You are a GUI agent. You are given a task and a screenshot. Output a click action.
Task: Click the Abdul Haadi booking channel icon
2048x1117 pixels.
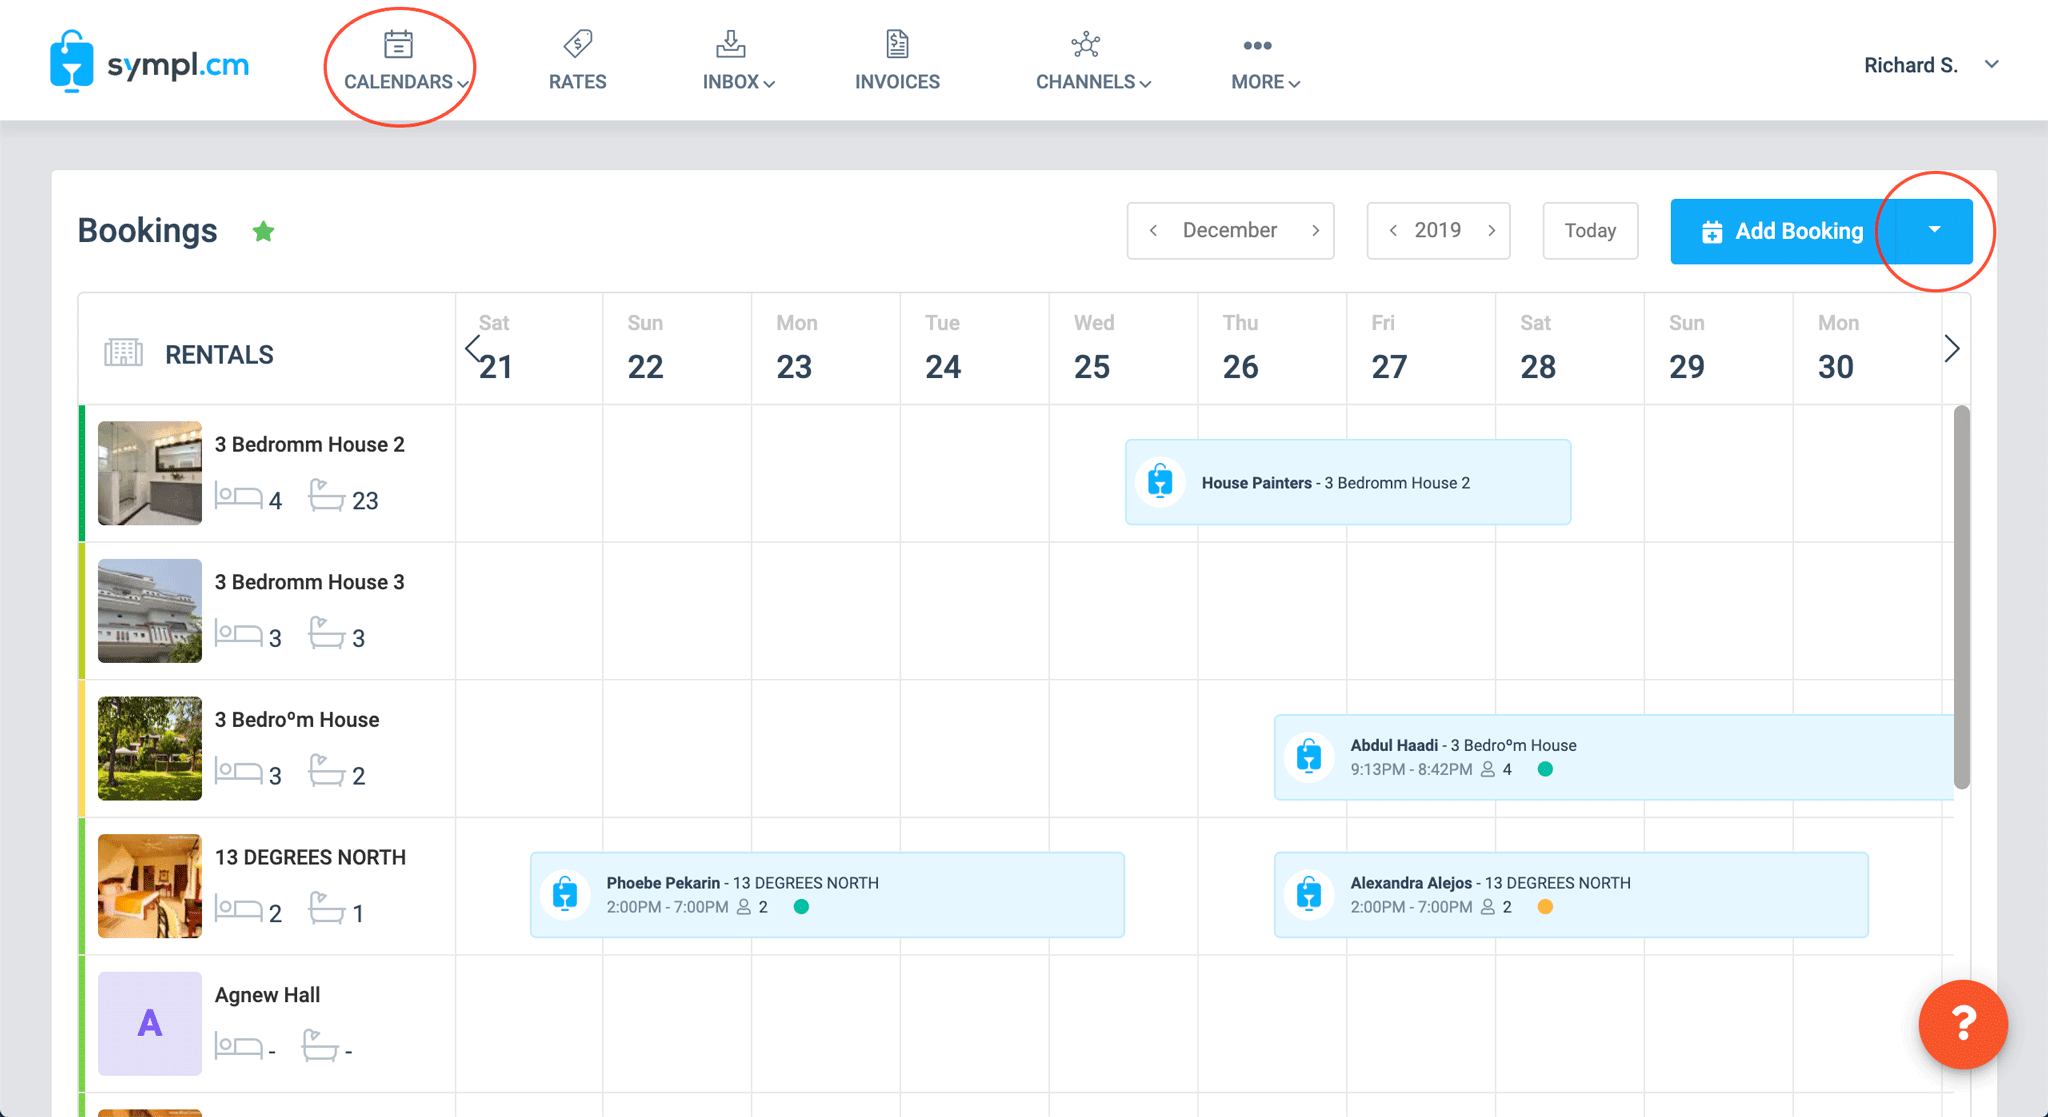click(x=1309, y=756)
